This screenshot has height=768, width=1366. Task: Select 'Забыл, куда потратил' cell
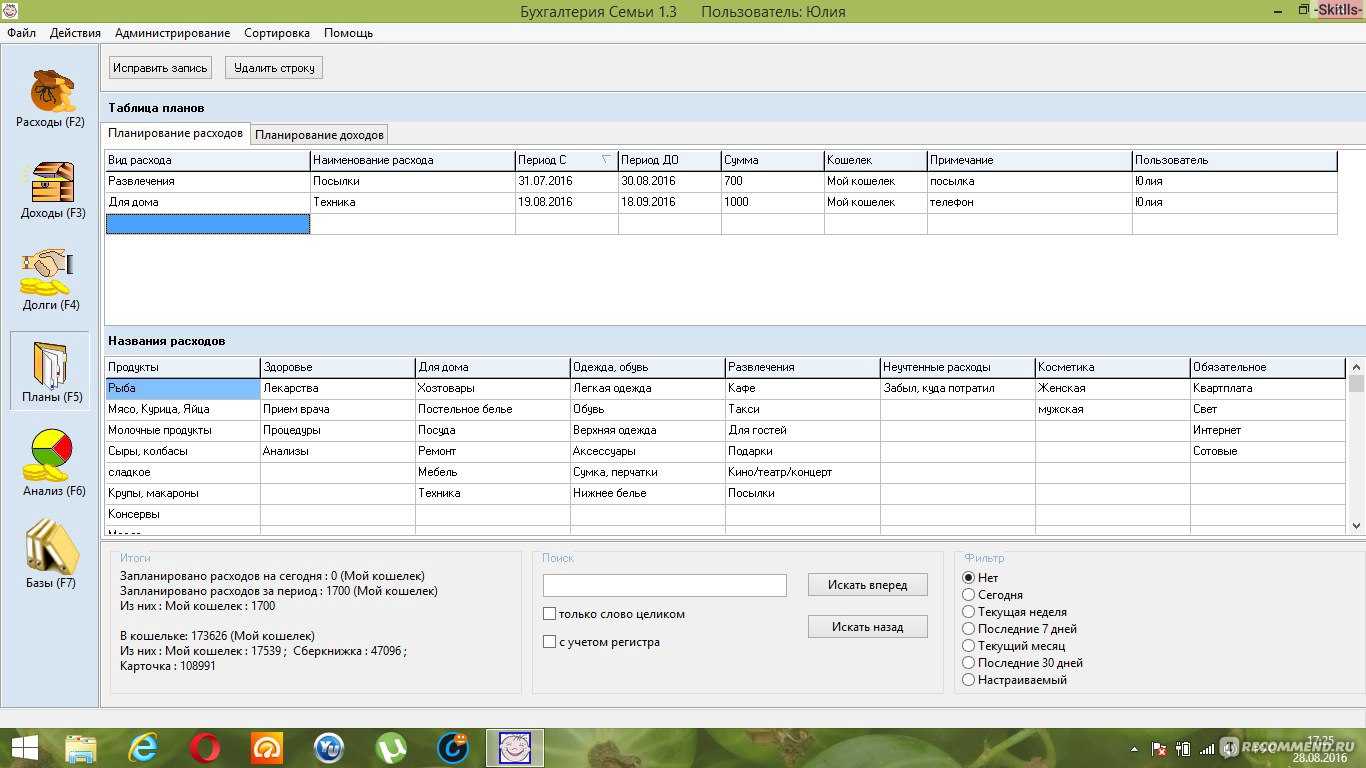tap(958, 388)
